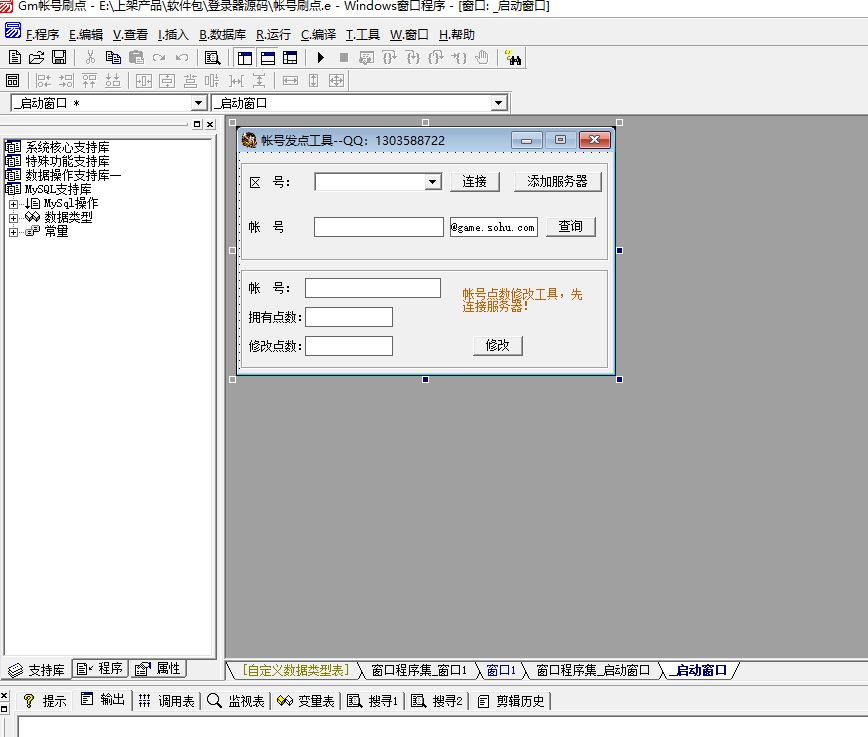Open the 编译 menu
The height and width of the screenshot is (737, 868).
pos(318,34)
